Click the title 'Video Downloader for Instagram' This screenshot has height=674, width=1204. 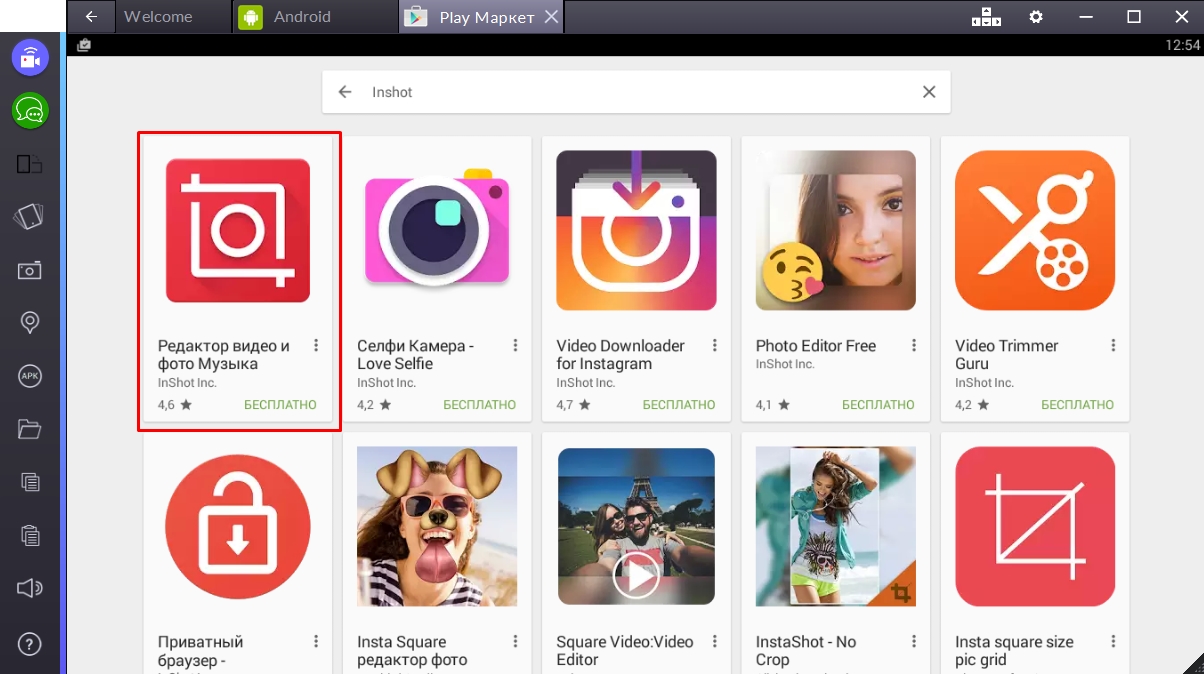tap(620, 355)
